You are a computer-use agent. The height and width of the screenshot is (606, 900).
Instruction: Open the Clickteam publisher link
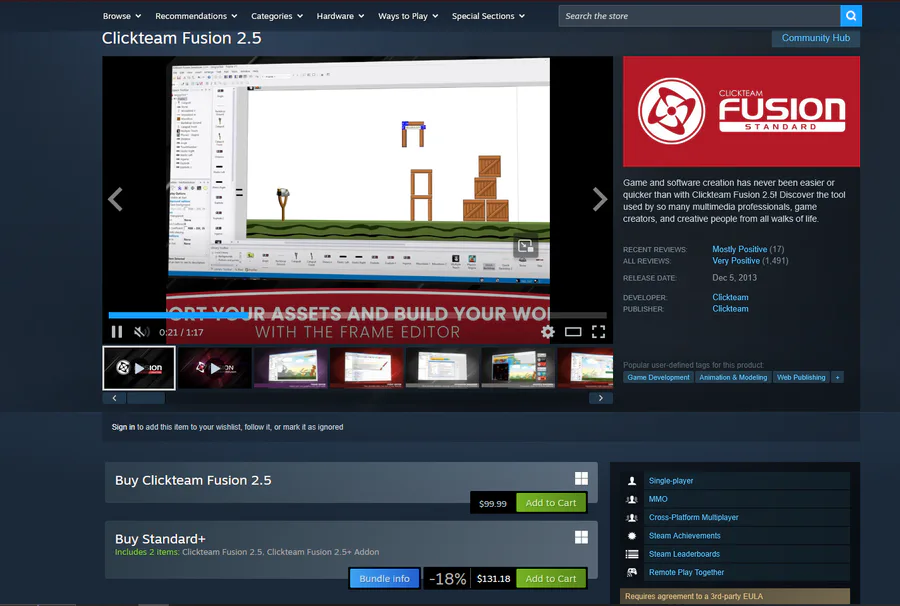[x=730, y=309]
